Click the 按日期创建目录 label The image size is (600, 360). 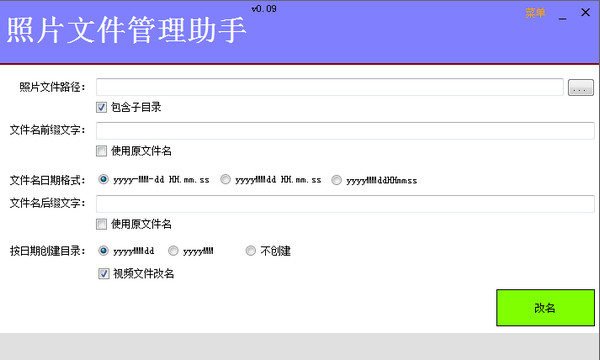pos(47,251)
